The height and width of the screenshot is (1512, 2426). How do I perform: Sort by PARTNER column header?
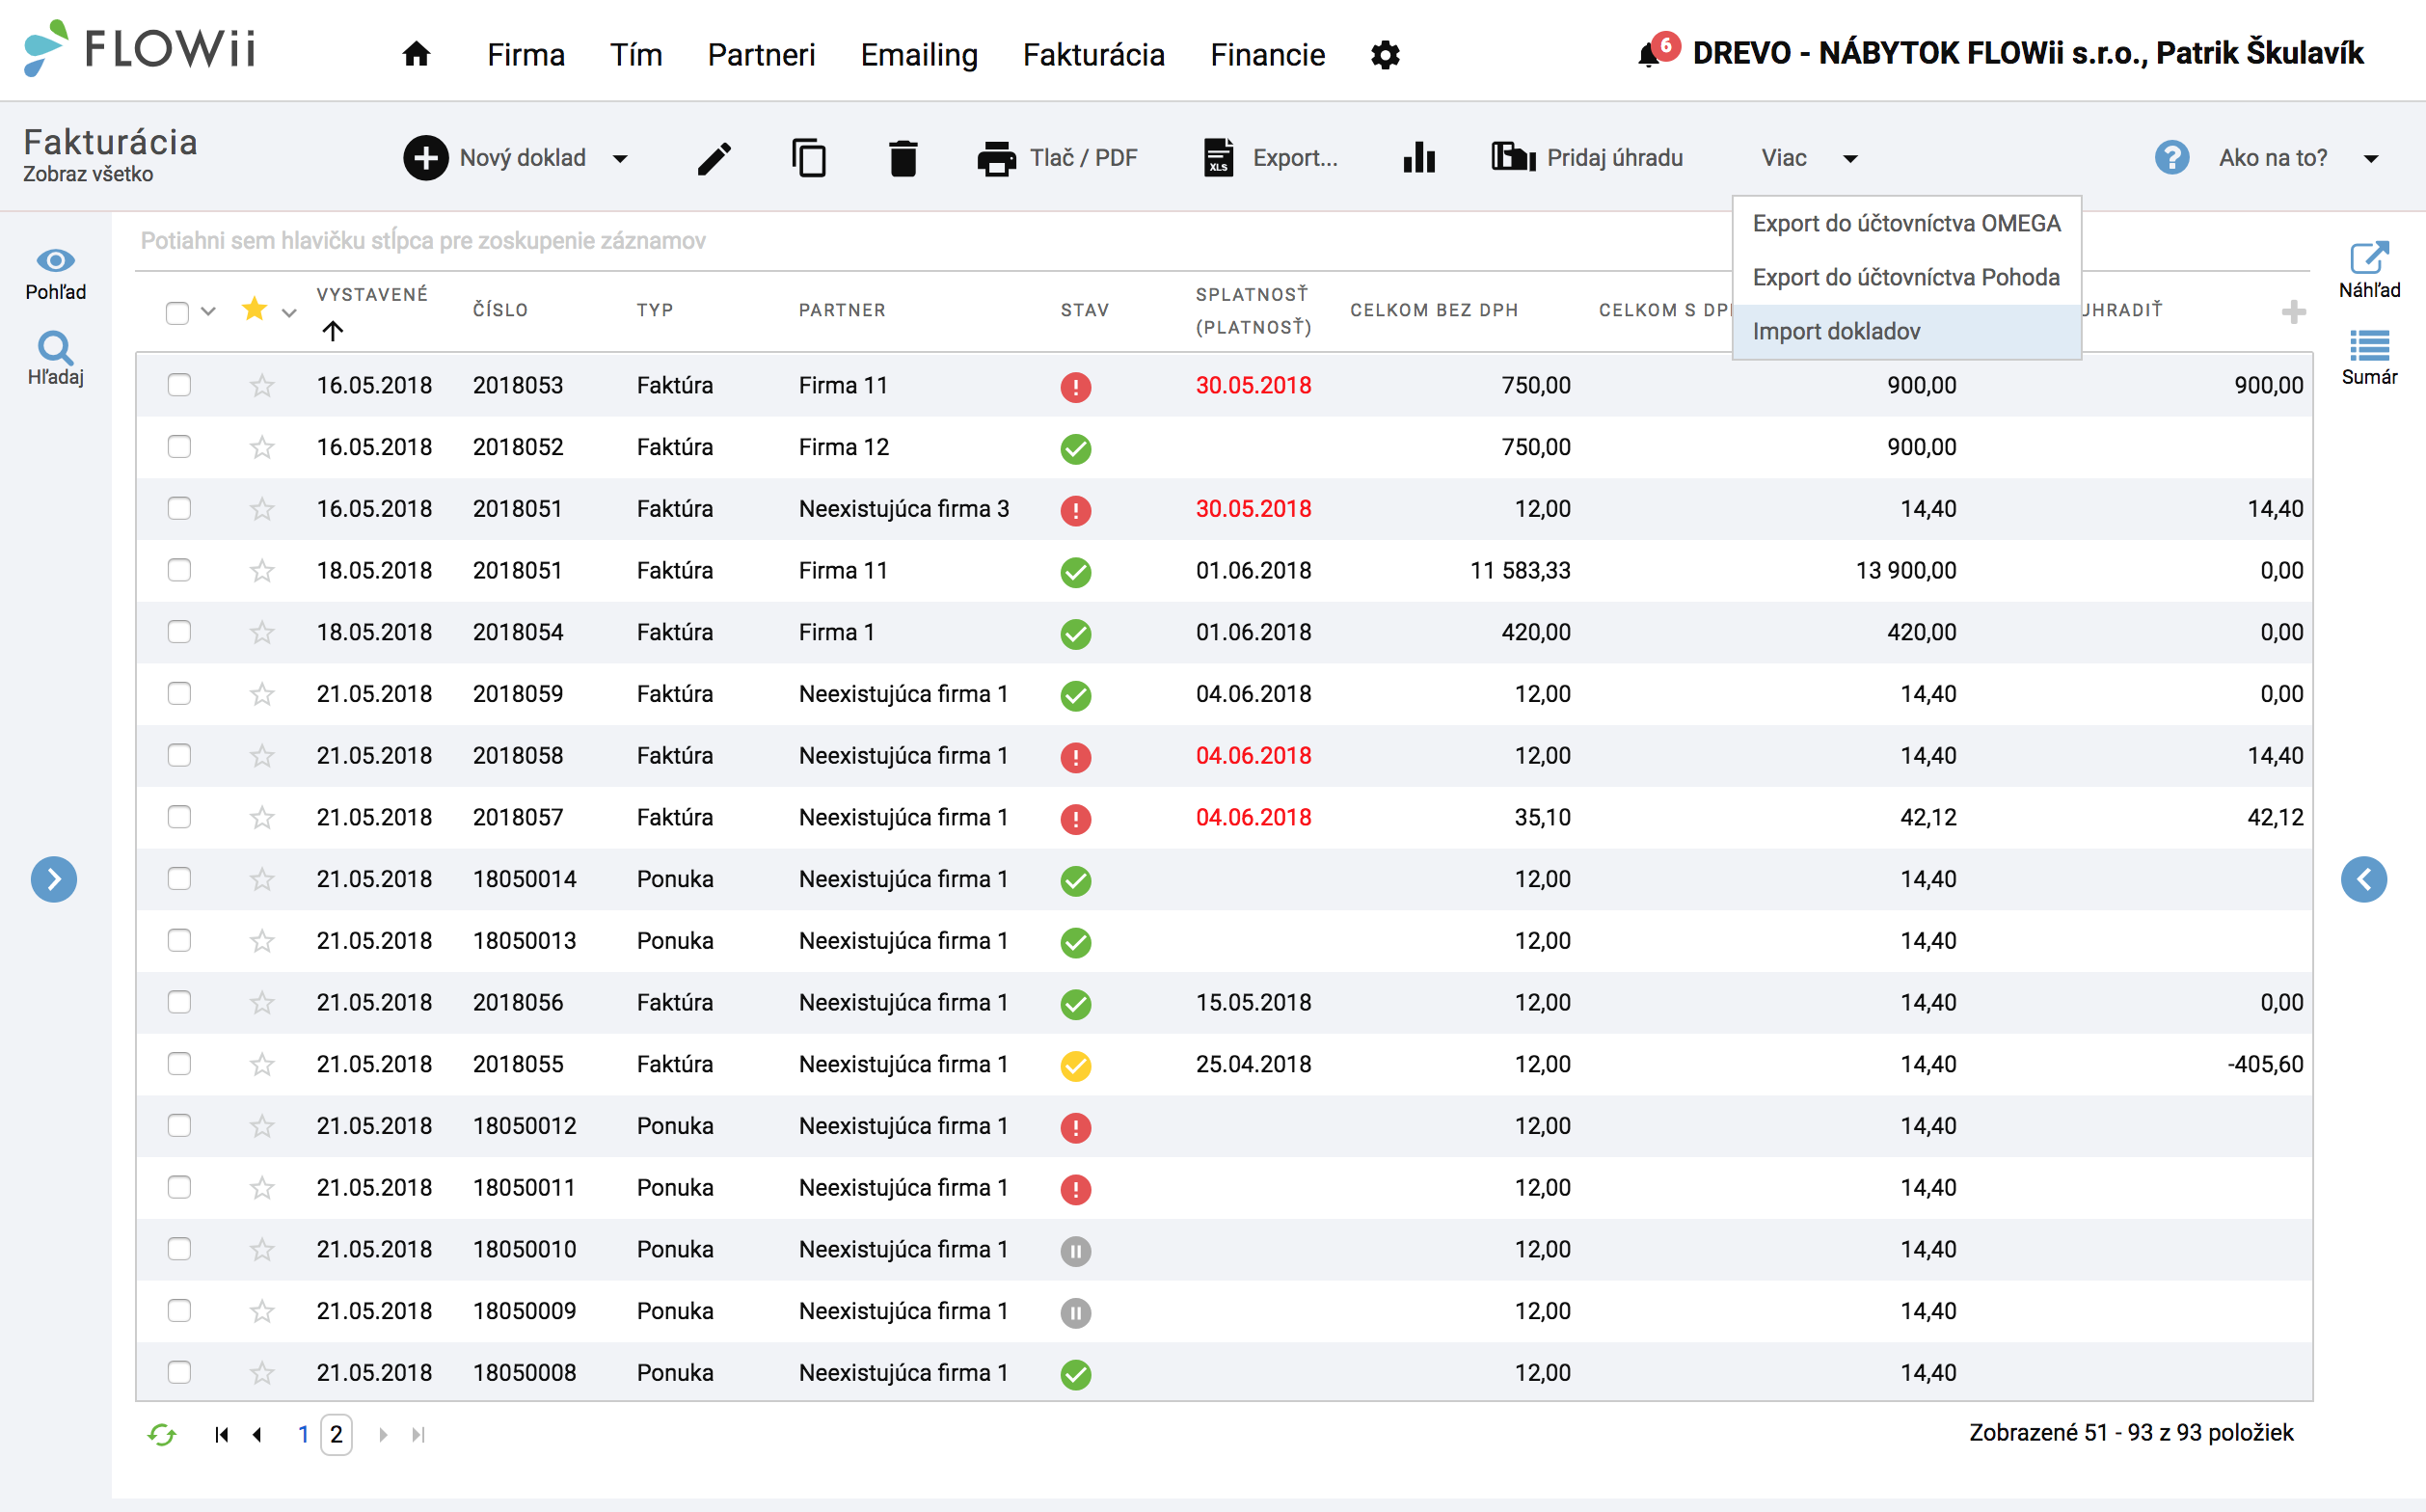tap(842, 310)
